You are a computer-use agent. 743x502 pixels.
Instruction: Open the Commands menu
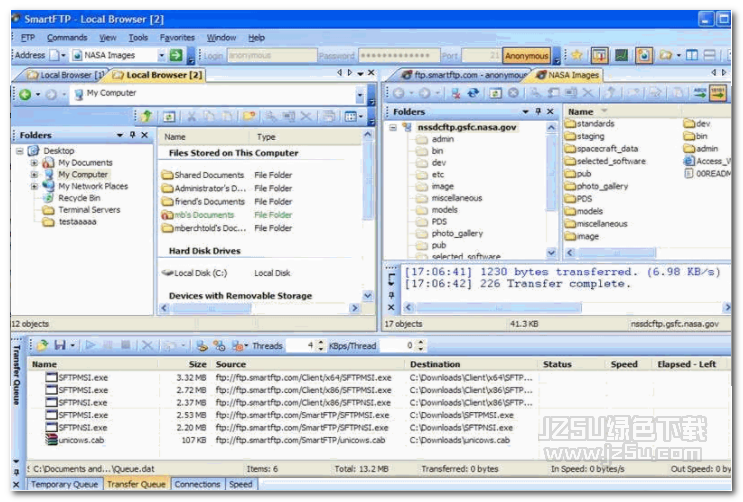pyautogui.click(x=67, y=37)
